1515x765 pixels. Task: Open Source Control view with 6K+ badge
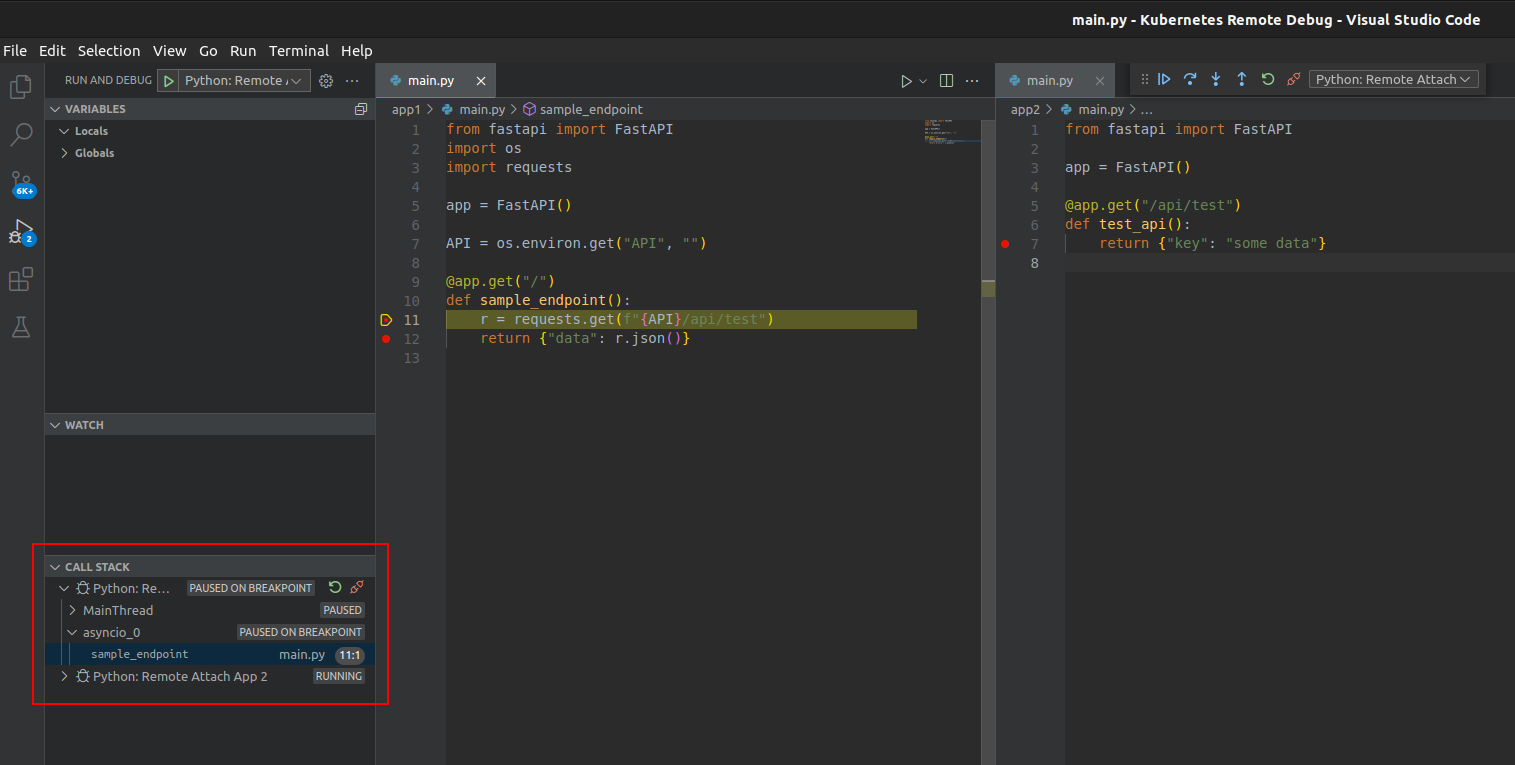point(21,183)
